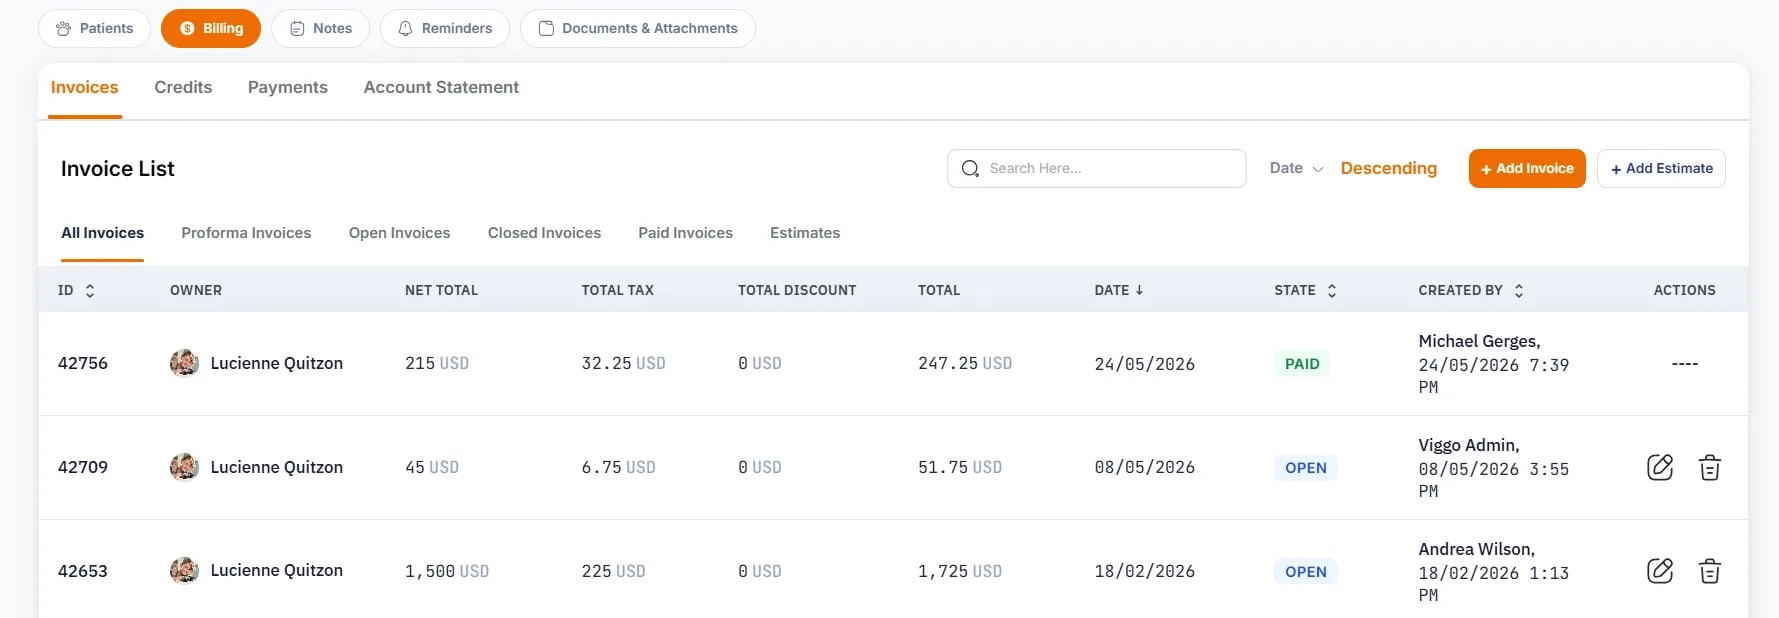This screenshot has width=1779, height=618.
Task: Switch to the Credits tab
Action: click(x=183, y=87)
